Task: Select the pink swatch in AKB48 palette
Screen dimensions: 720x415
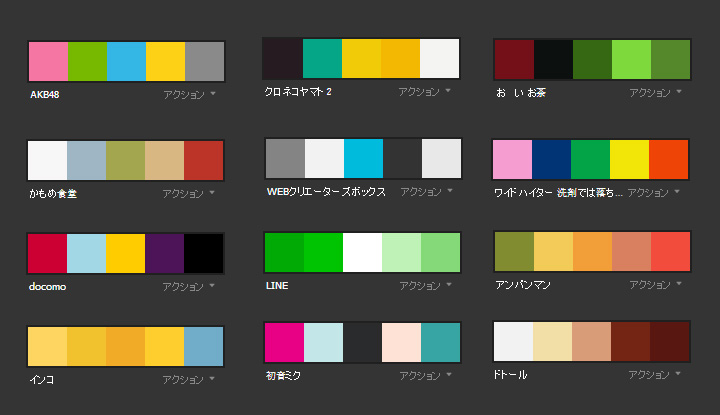Action: click(x=48, y=62)
